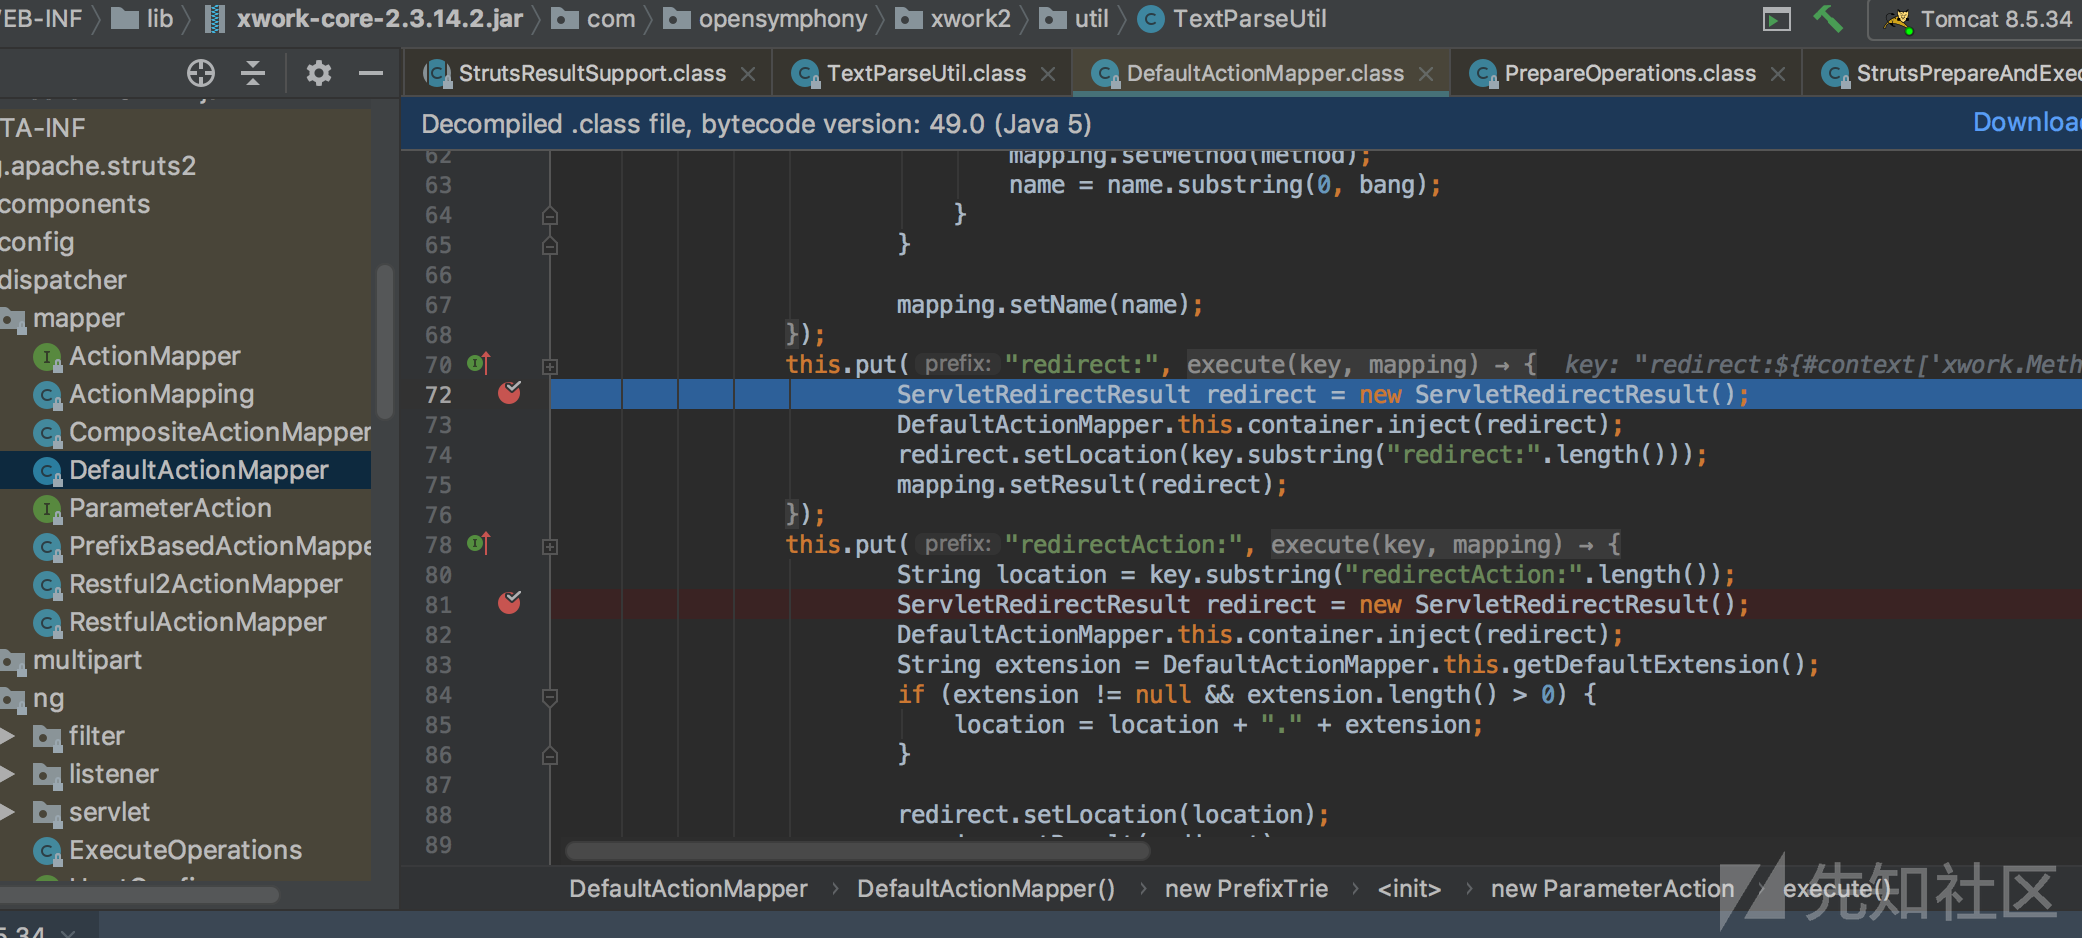Viewport: 2082px width, 938px height.
Task: Expand the filter package
Action: (x=8, y=737)
